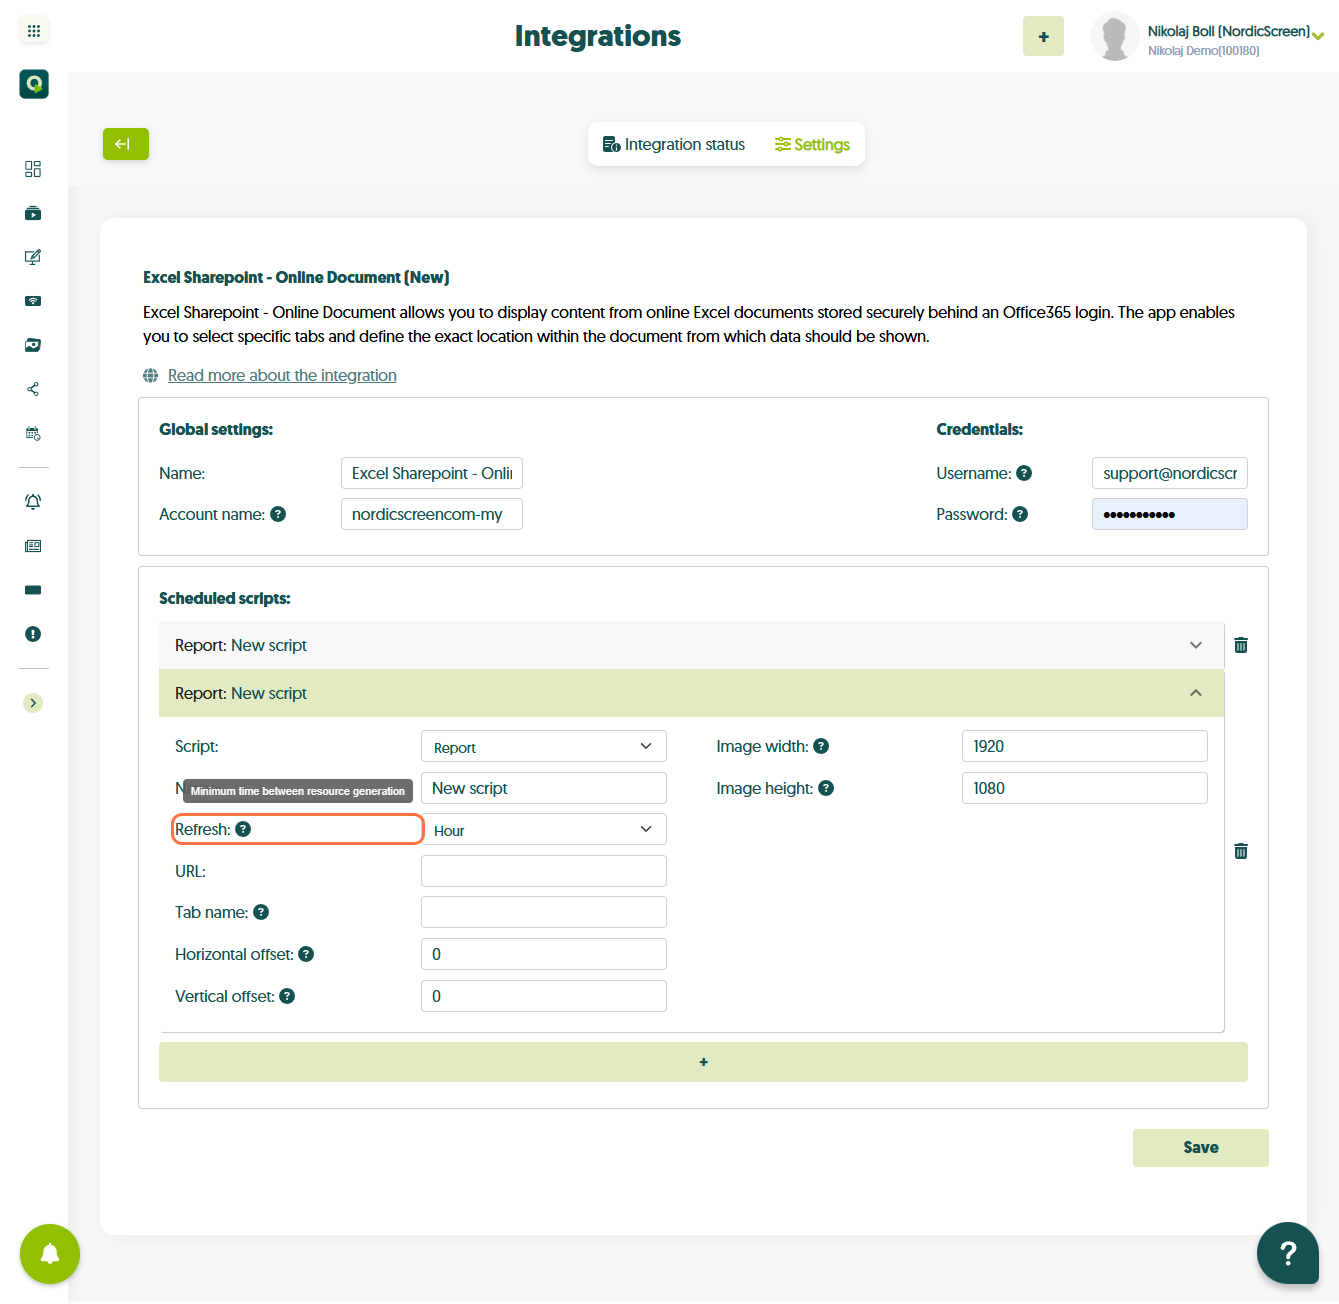Click the Save button
The image size is (1339, 1304).
(1201, 1148)
